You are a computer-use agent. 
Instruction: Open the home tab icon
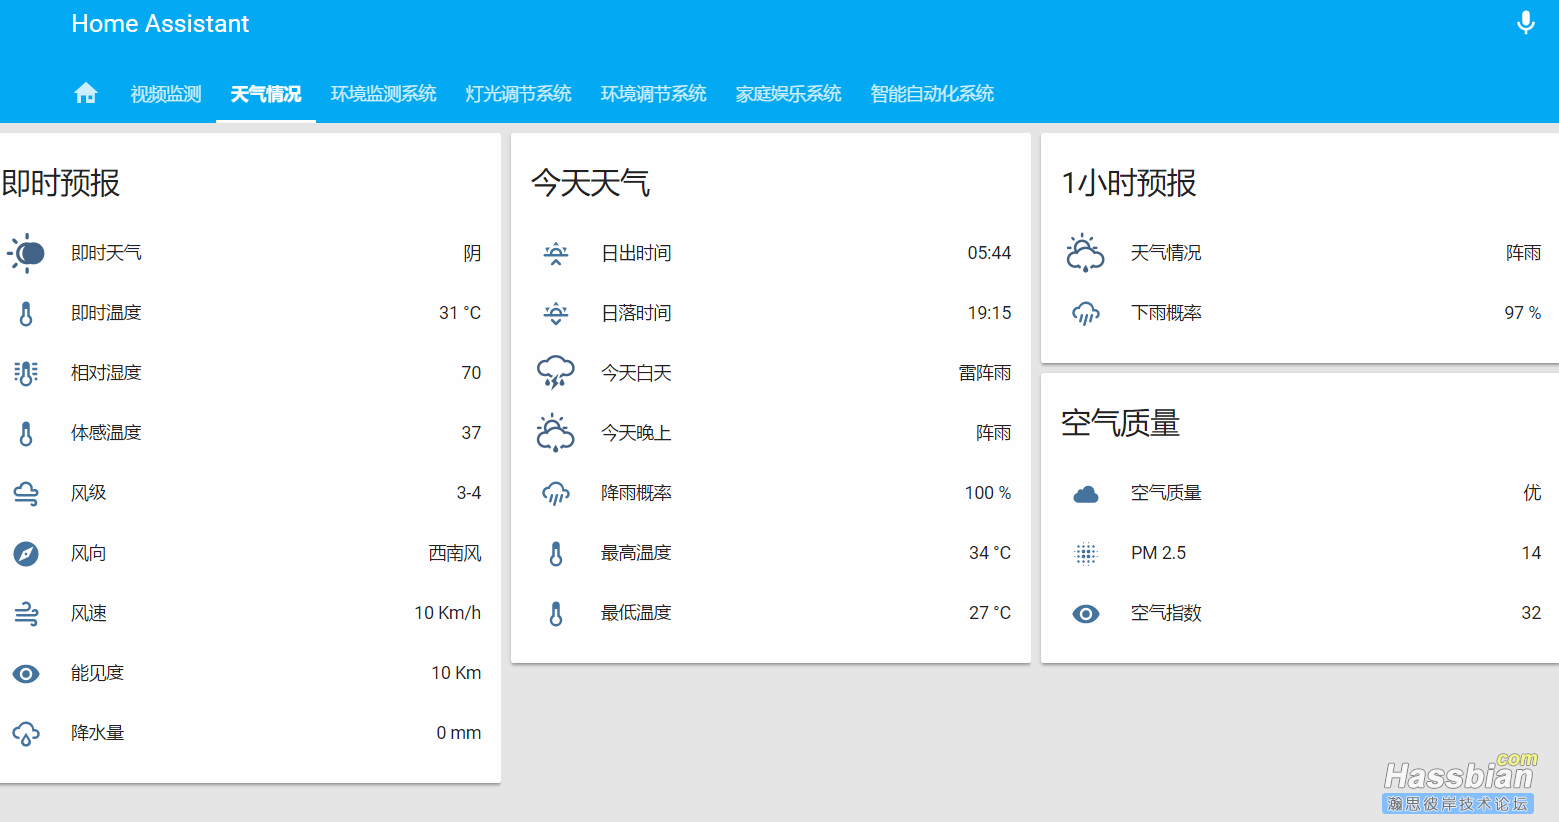(x=86, y=93)
